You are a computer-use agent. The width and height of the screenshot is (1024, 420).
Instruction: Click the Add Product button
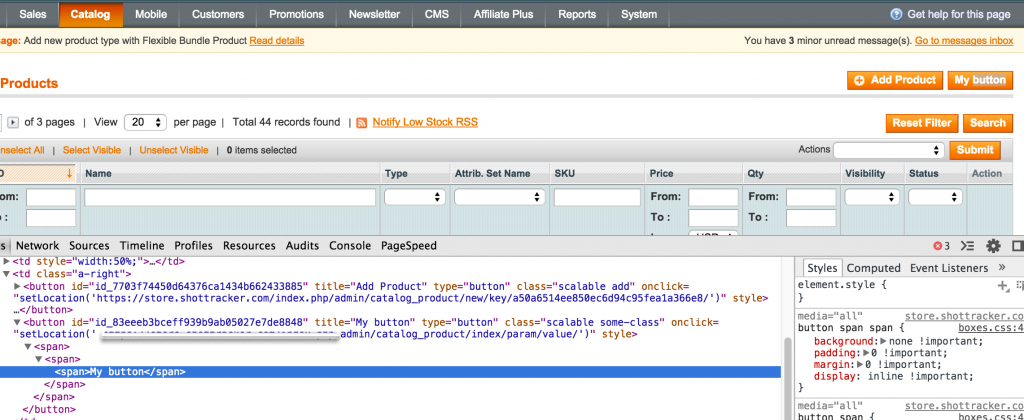point(895,80)
